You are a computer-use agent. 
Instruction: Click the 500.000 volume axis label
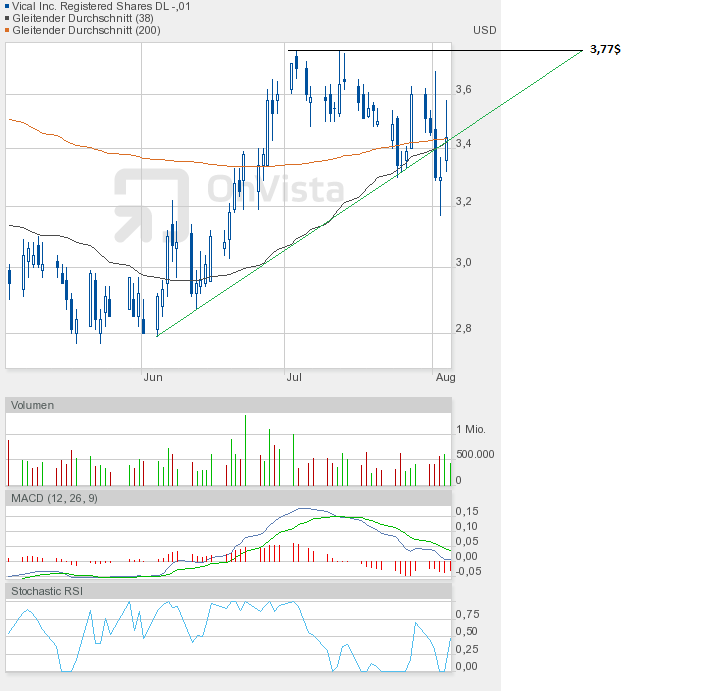[x=475, y=454]
